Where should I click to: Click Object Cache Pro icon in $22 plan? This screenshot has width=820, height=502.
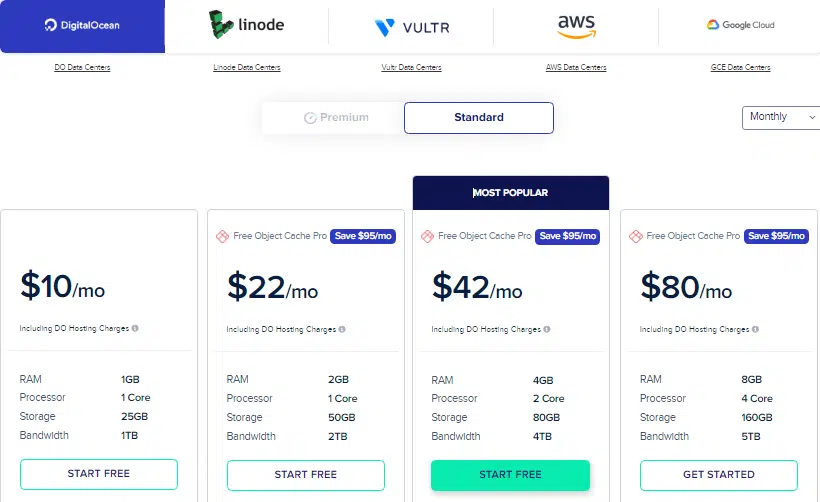point(222,236)
